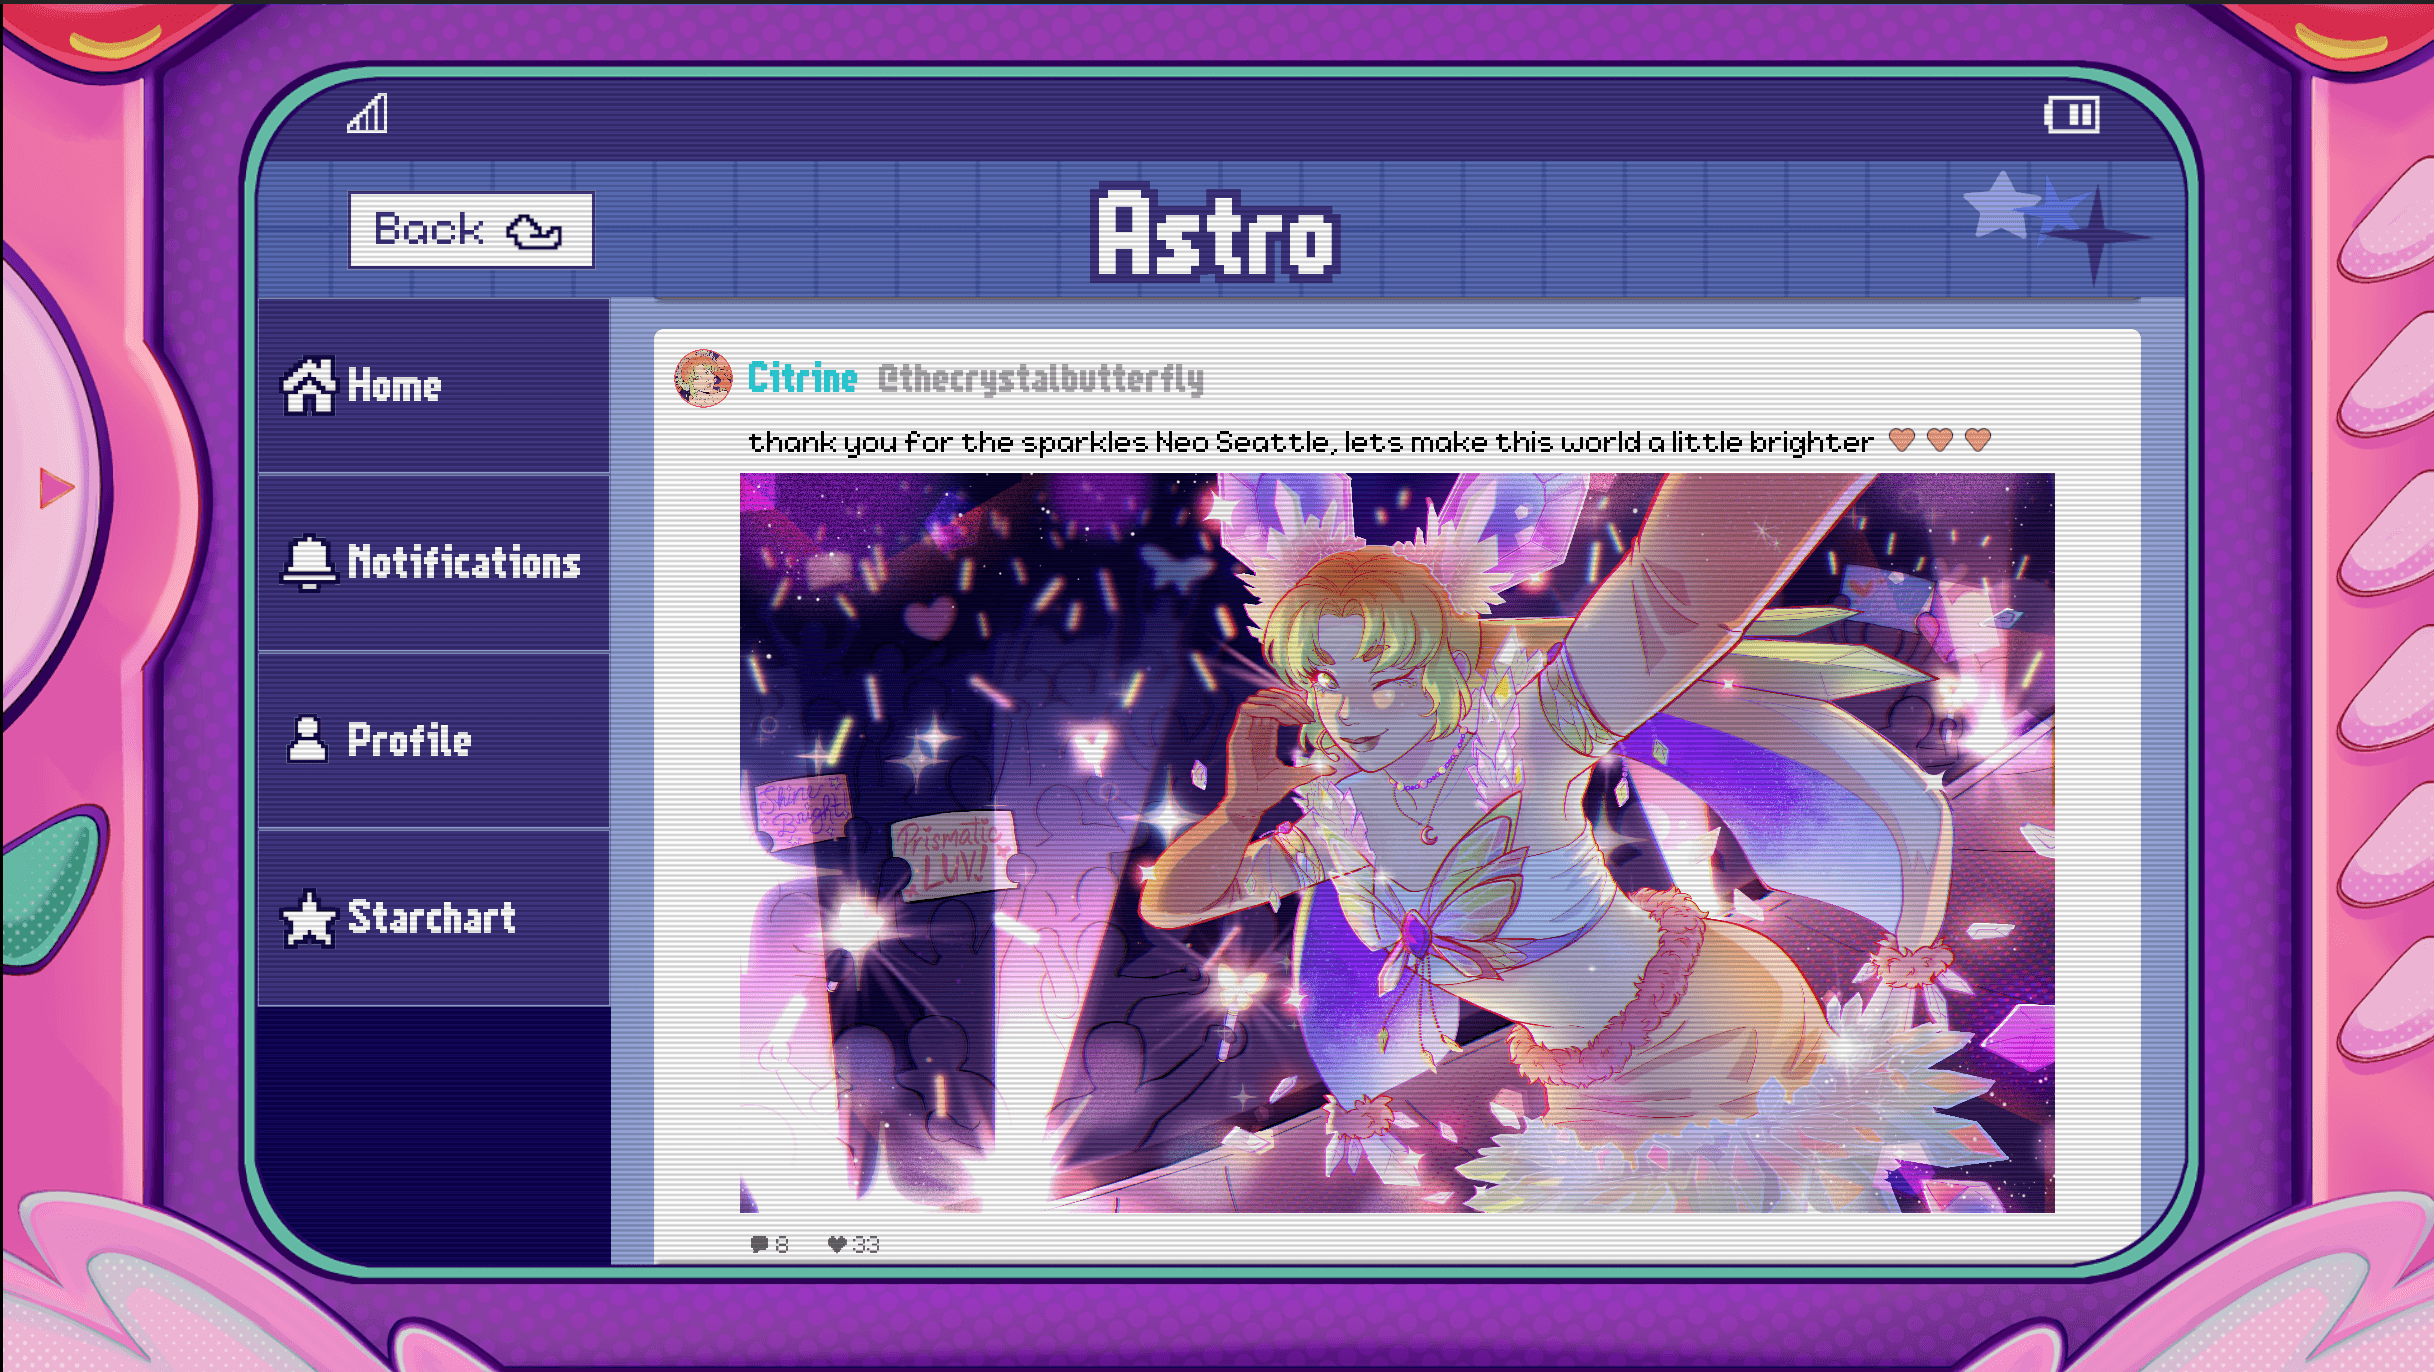Click the Home house icon
The image size is (2434, 1372).
click(x=309, y=385)
